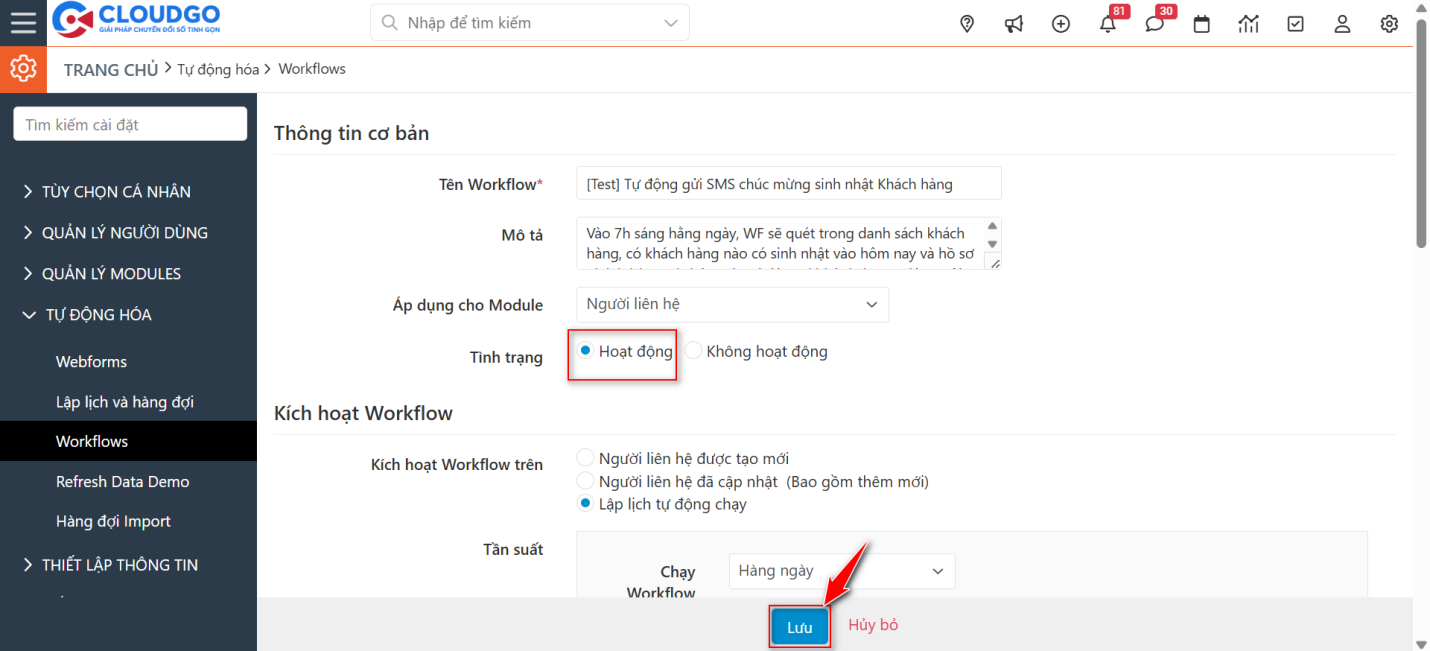Go to 'Refresh Data Demo' in sidebar
This screenshot has height=651, width=1430.
(x=122, y=481)
